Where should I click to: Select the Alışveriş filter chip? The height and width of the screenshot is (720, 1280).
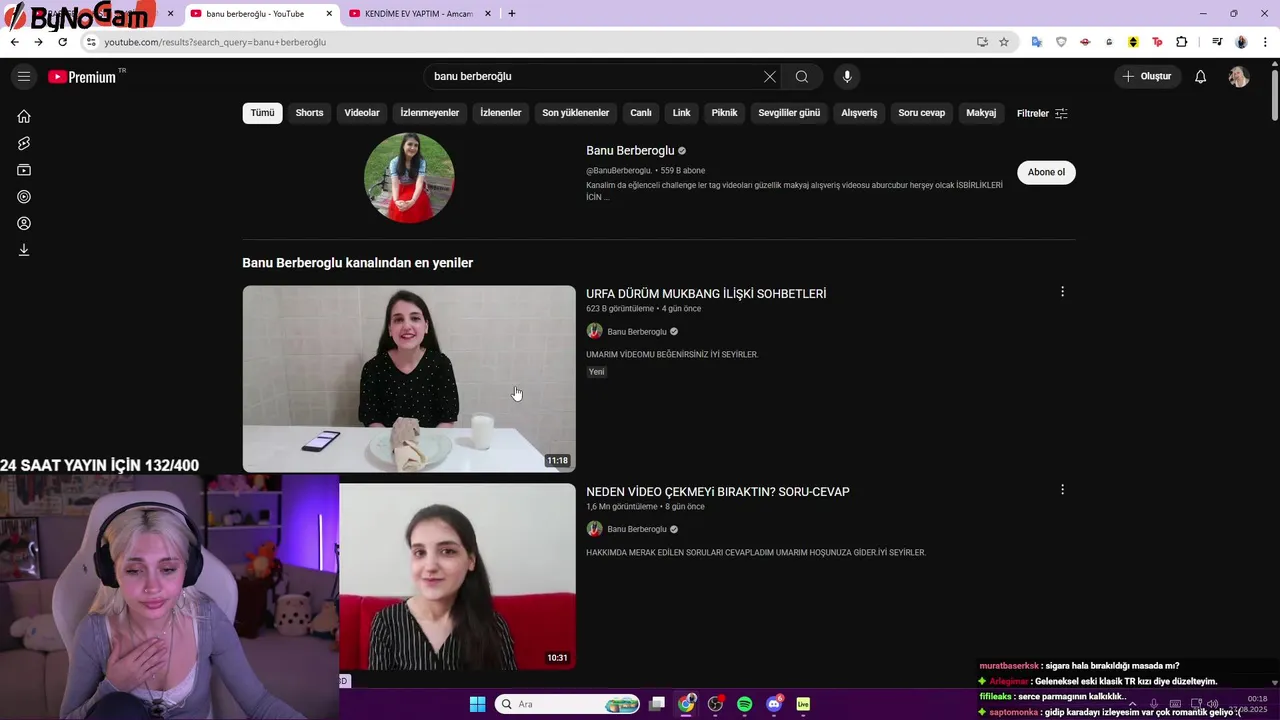859,113
